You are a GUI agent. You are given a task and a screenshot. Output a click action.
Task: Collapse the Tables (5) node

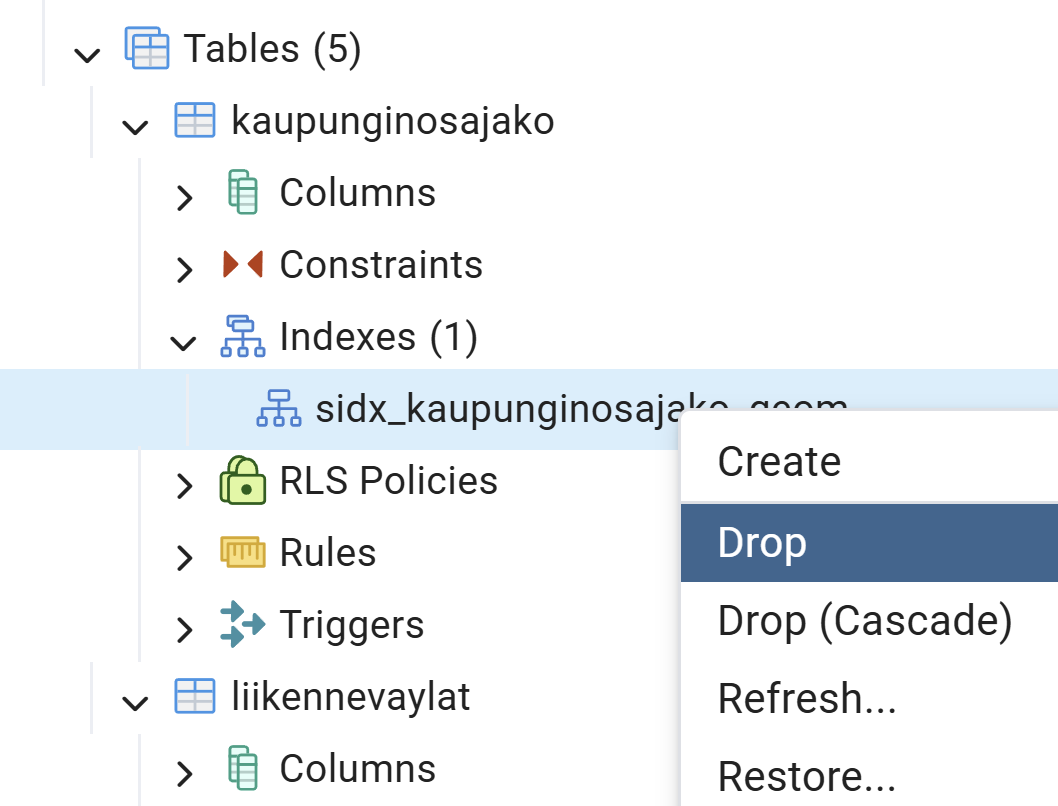pyautogui.click(x=87, y=52)
